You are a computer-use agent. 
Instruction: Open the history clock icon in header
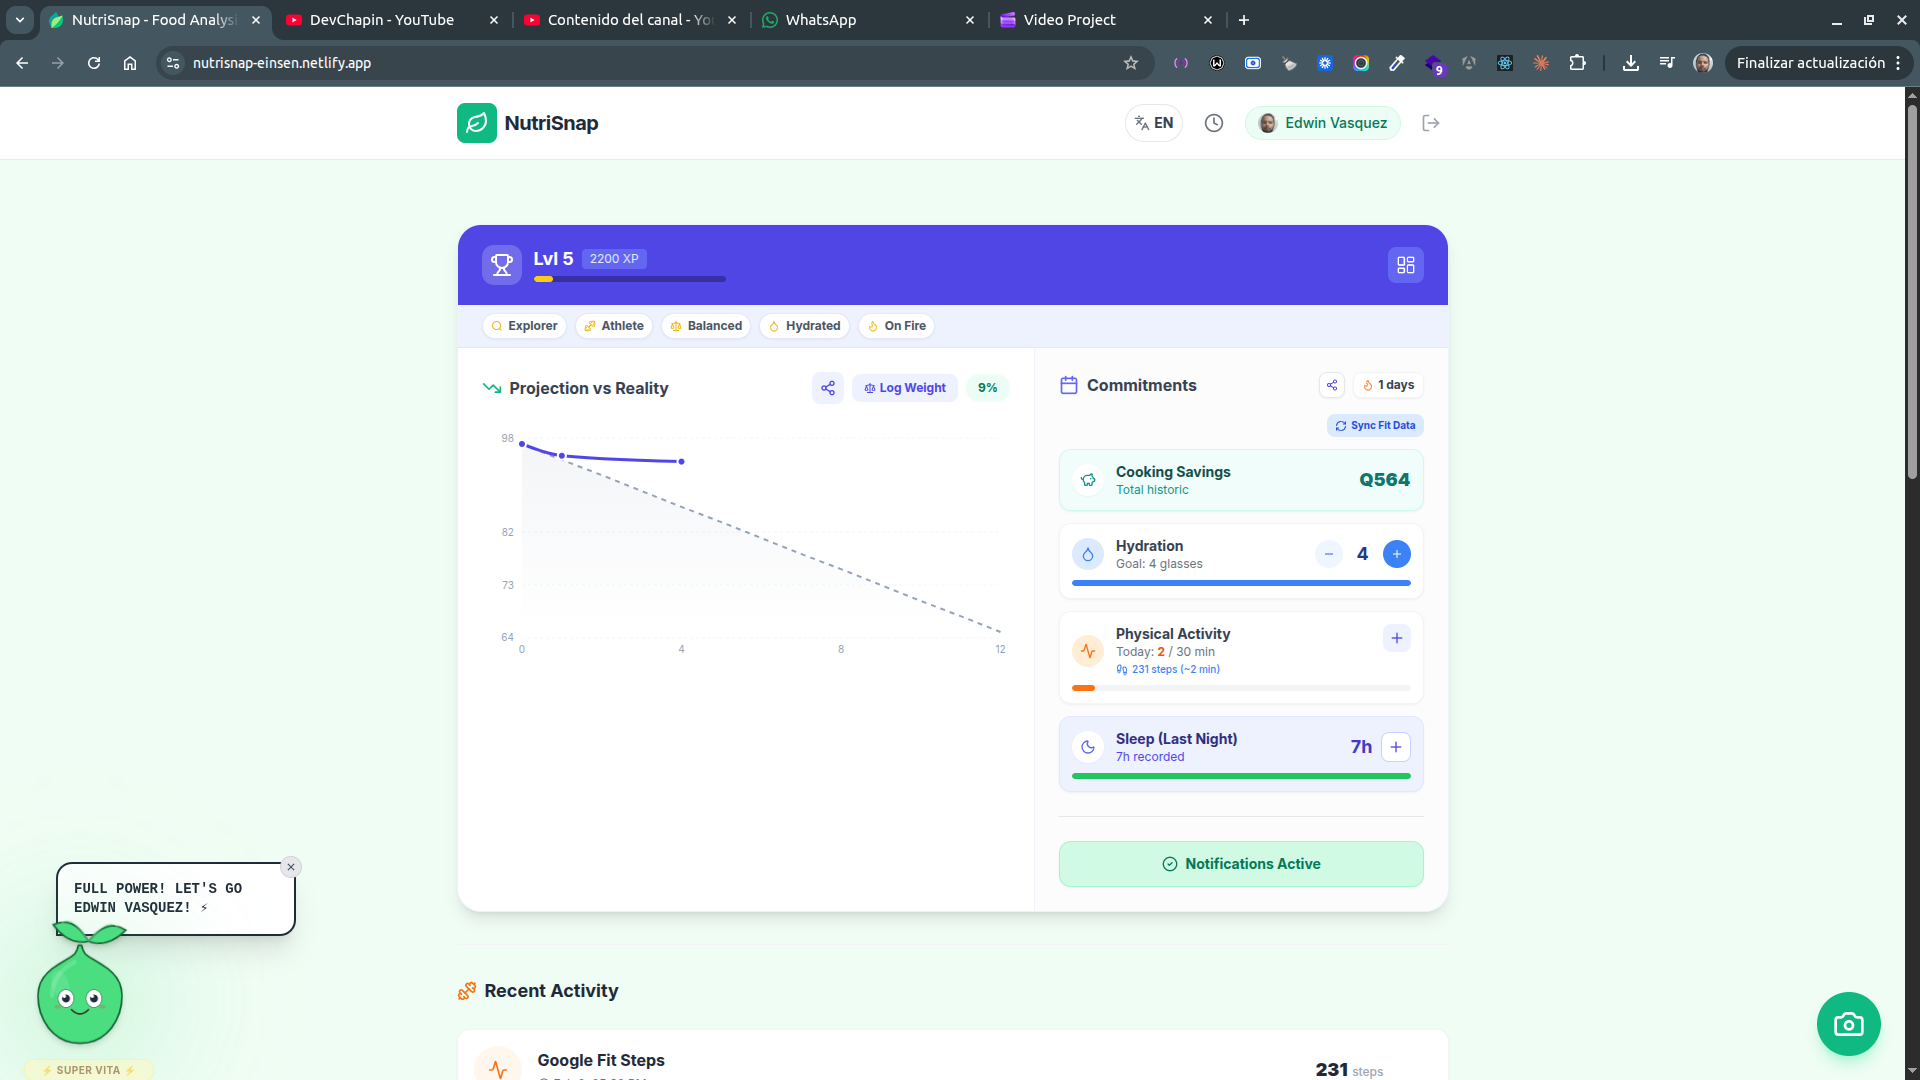click(1213, 123)
